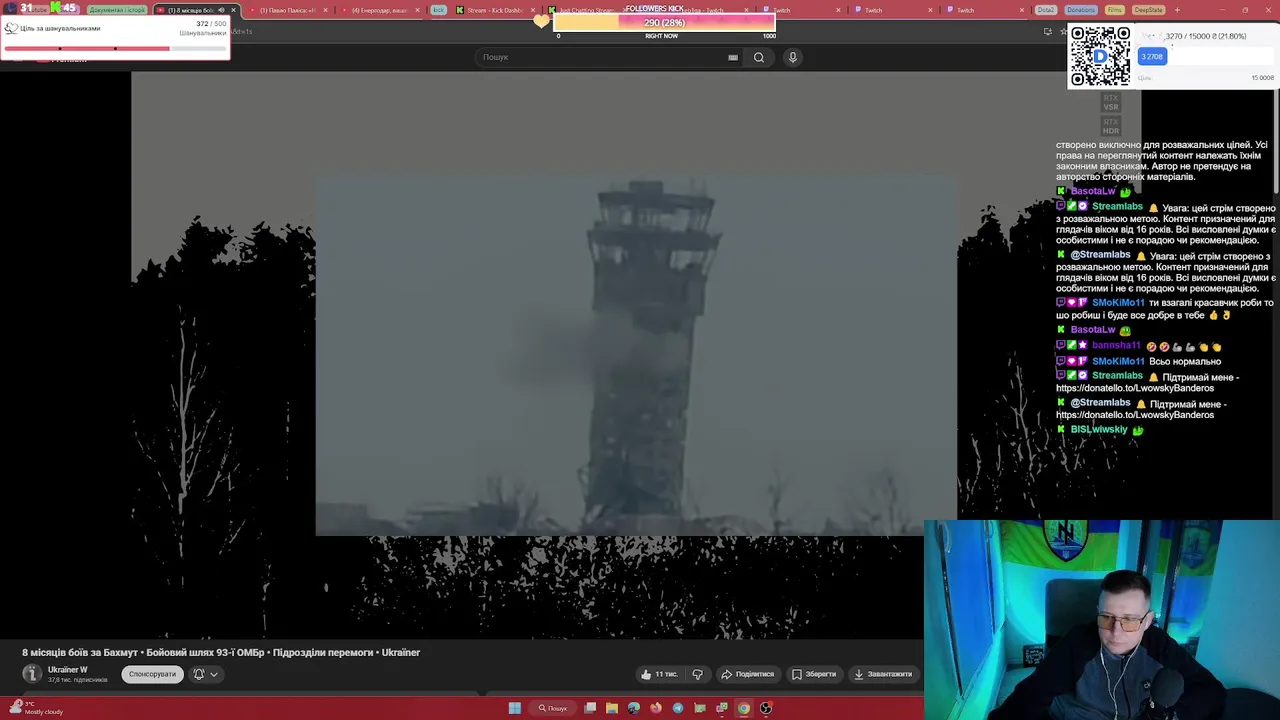Save the video with Зберегти button
The image size is (1280, 720).
point(814,674)
